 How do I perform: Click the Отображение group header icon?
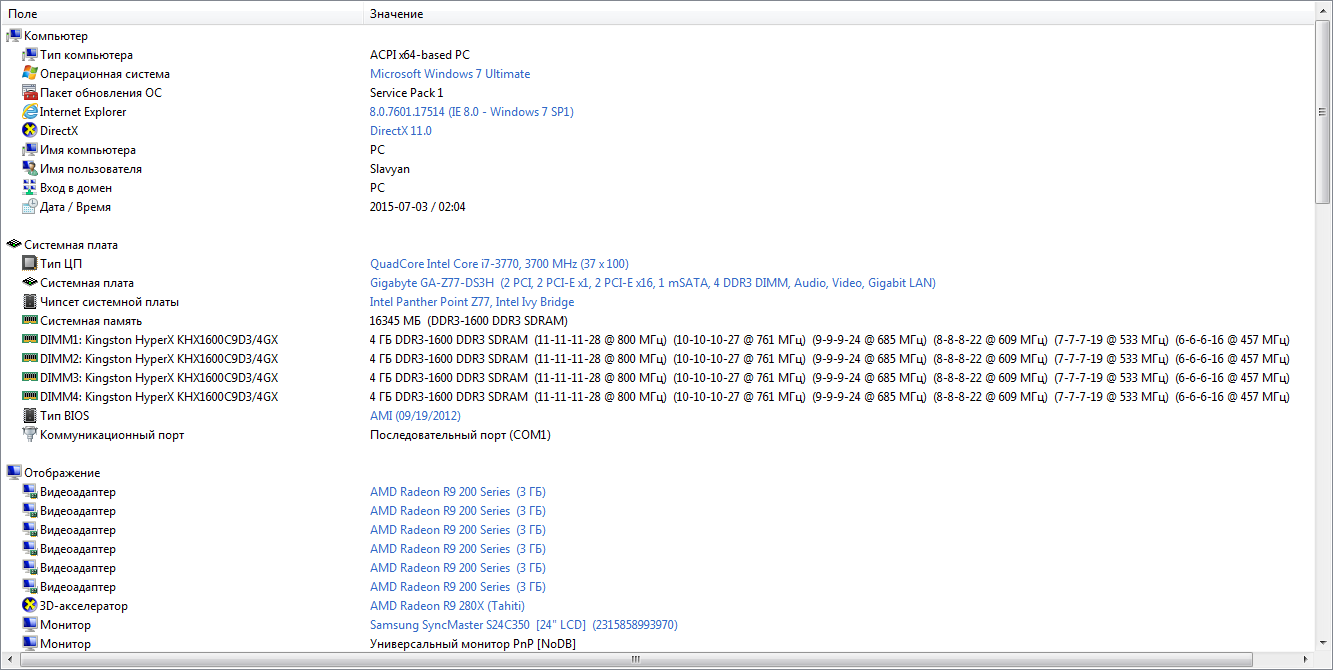click(14, 473)
